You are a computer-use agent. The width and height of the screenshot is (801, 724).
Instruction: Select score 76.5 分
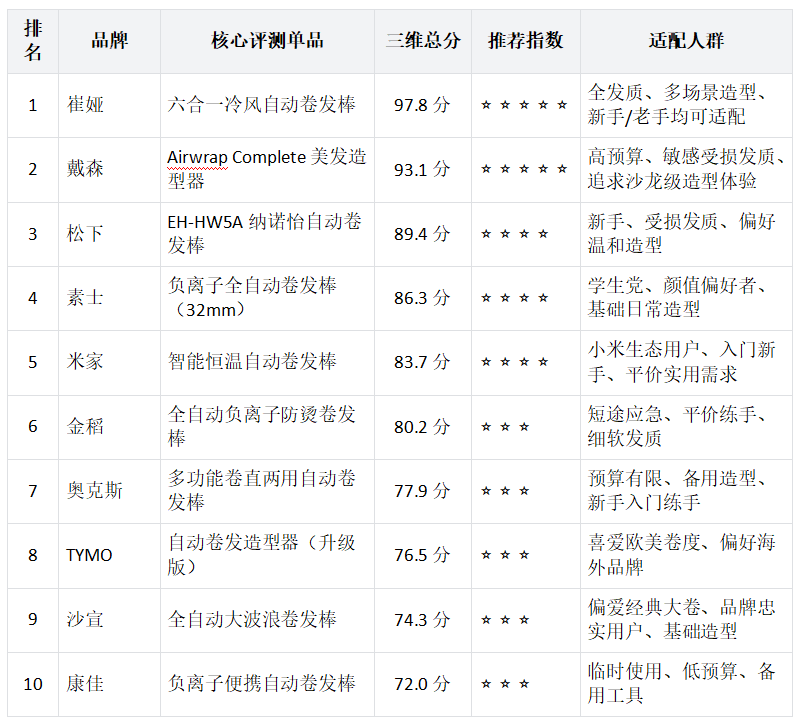pos(423,556)
